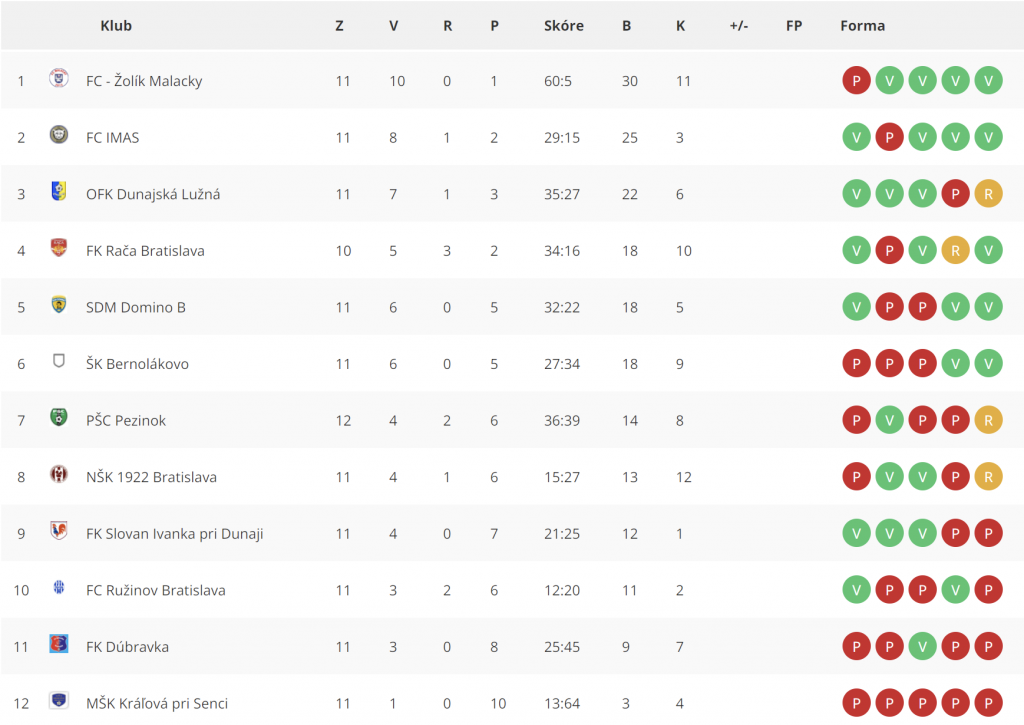Click the orange R badge in Rača's form
Screen dimensions: 1024x725
(x=955, y=251)
